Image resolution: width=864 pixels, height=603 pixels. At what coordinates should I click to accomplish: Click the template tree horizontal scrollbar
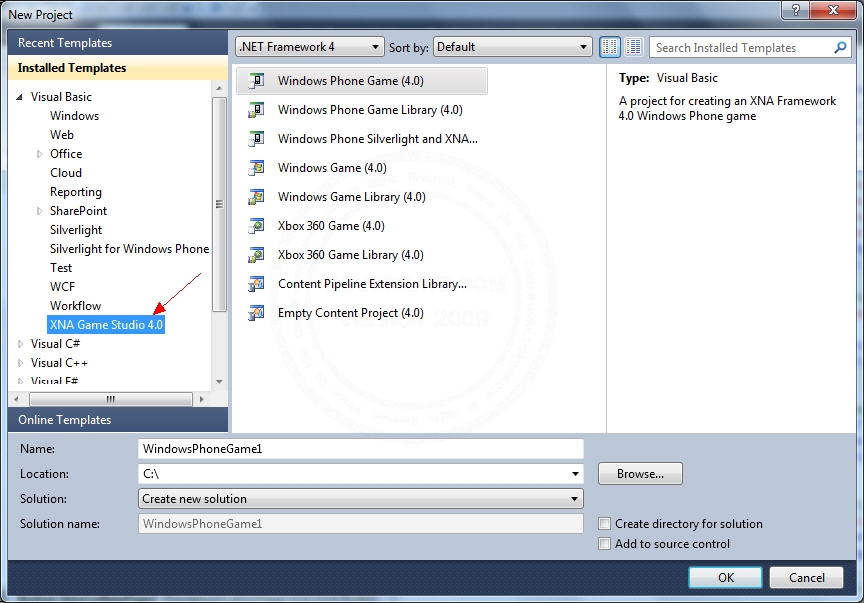(x=111, y=399)
